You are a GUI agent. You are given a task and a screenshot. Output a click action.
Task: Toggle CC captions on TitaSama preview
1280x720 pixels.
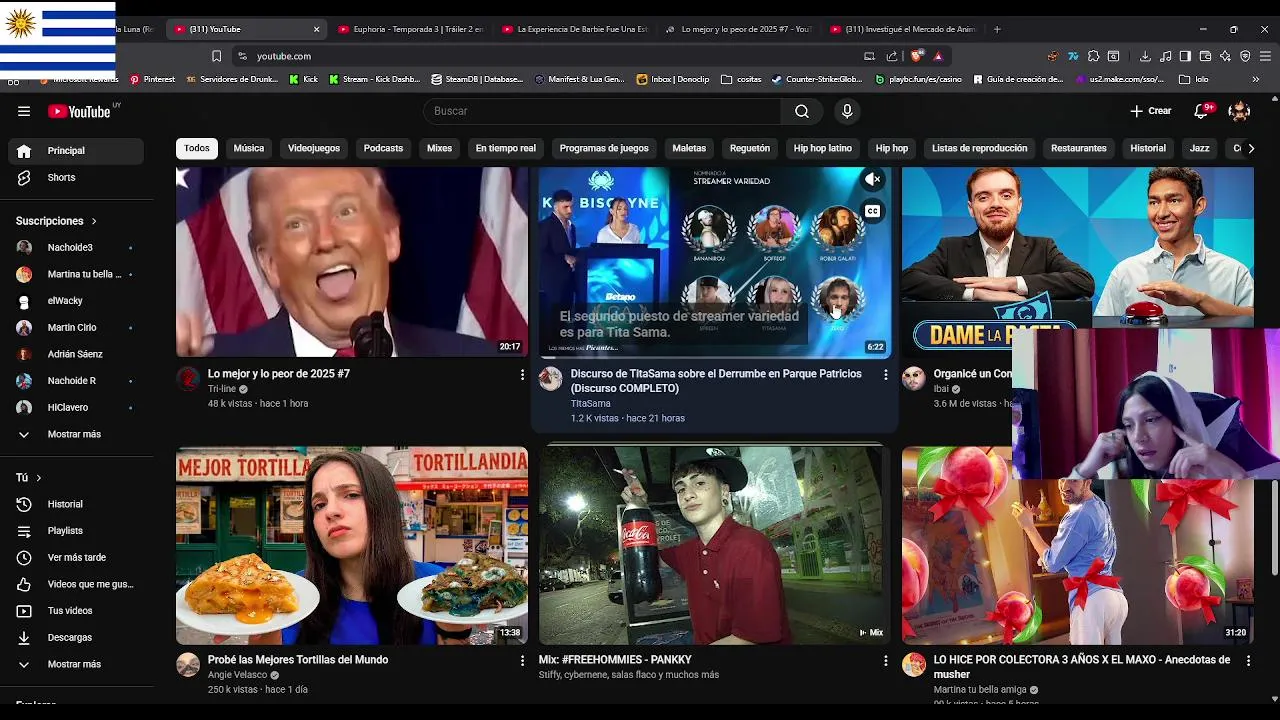(x=873, y=211)
